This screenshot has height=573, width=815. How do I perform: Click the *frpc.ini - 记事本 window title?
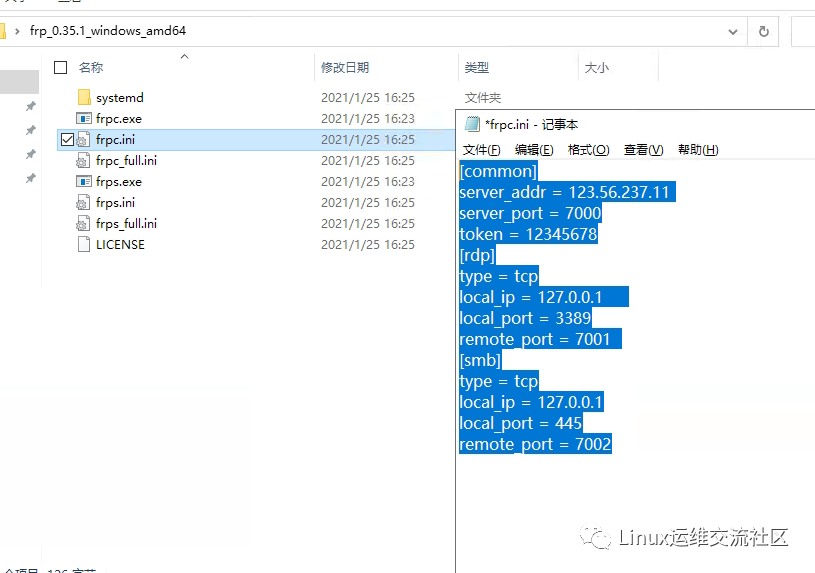point(531,125)
